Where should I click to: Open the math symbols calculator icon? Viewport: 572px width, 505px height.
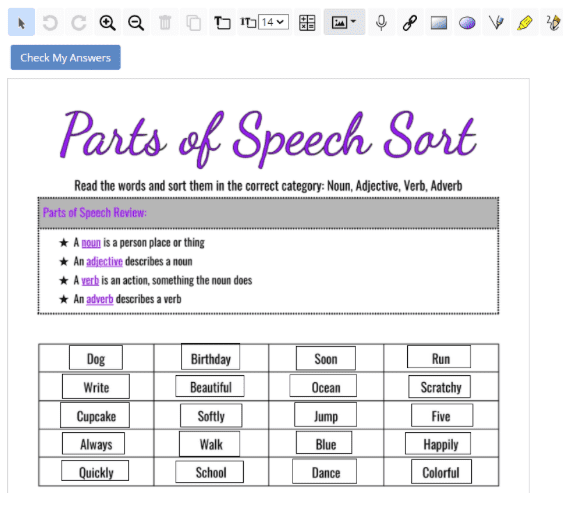coord(307,23)
